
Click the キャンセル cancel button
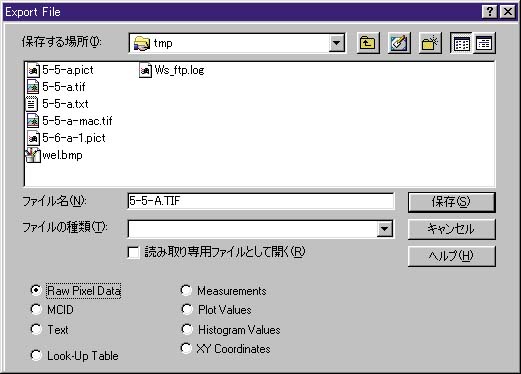[452, 229]
